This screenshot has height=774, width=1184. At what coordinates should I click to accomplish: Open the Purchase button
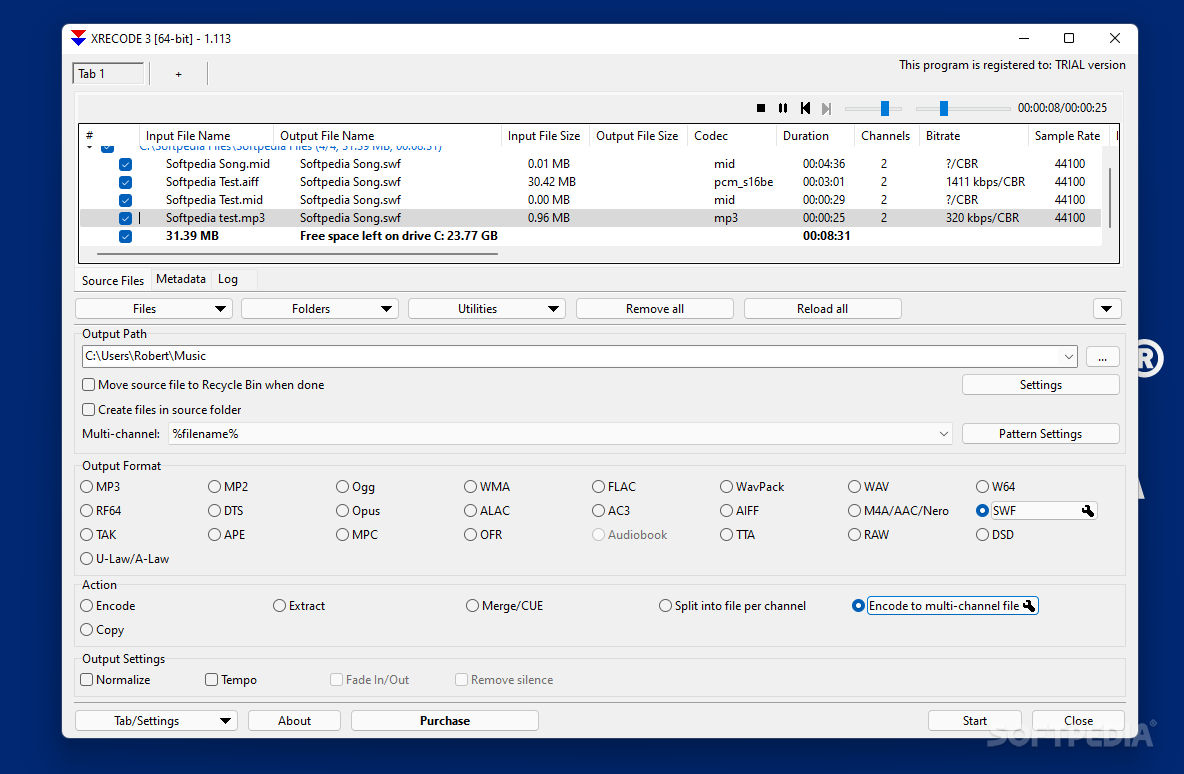[445, 720]
